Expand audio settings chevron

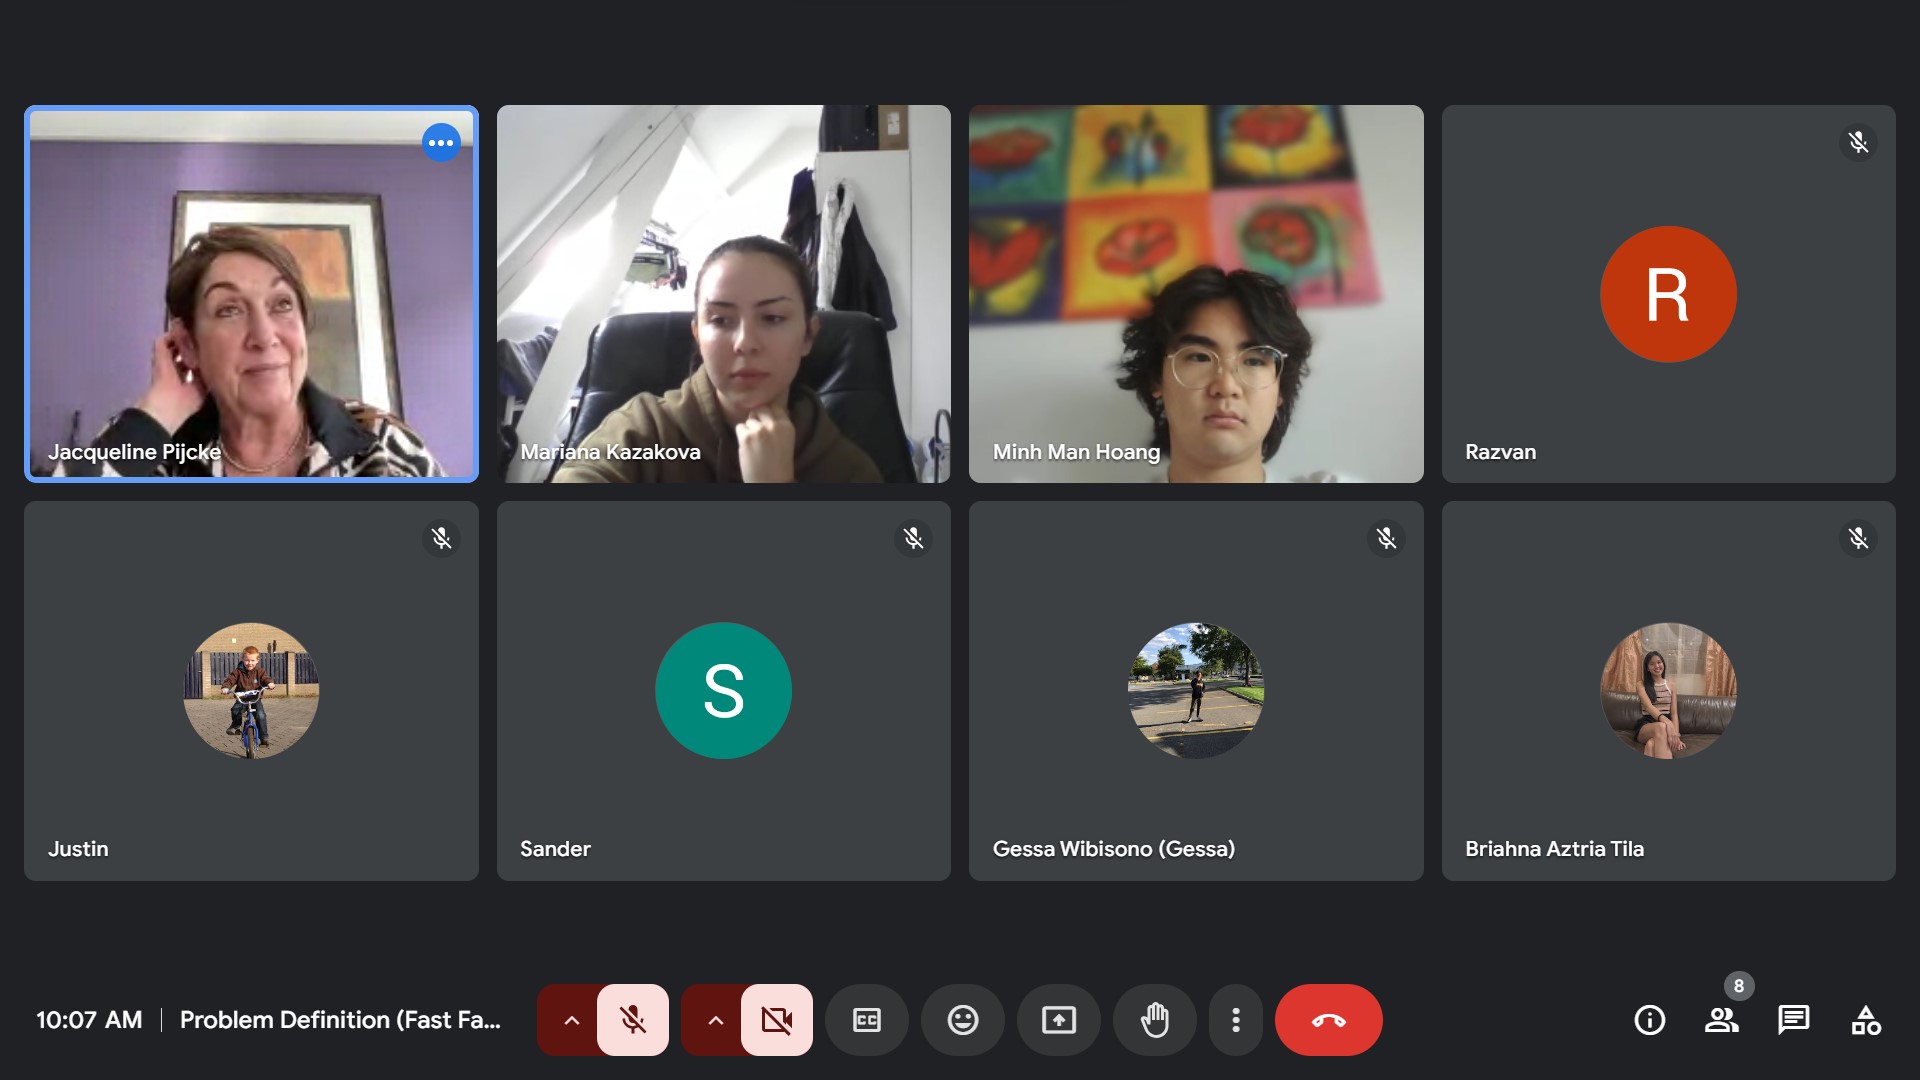pos(571,1020)
